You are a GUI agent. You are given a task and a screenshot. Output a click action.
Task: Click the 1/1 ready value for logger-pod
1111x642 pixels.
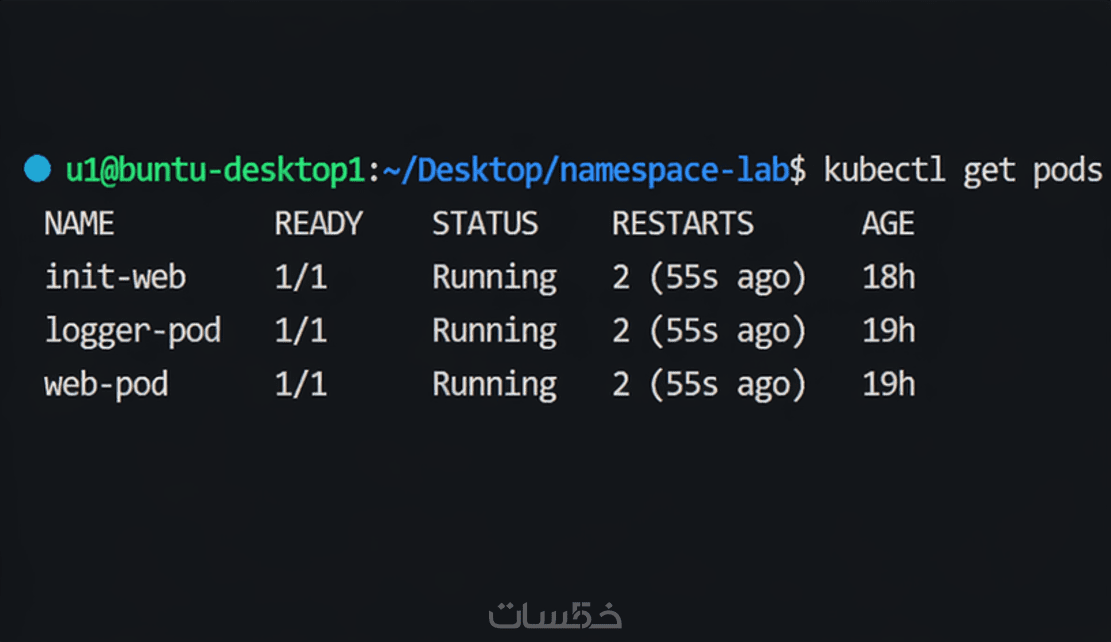point(301,330)
